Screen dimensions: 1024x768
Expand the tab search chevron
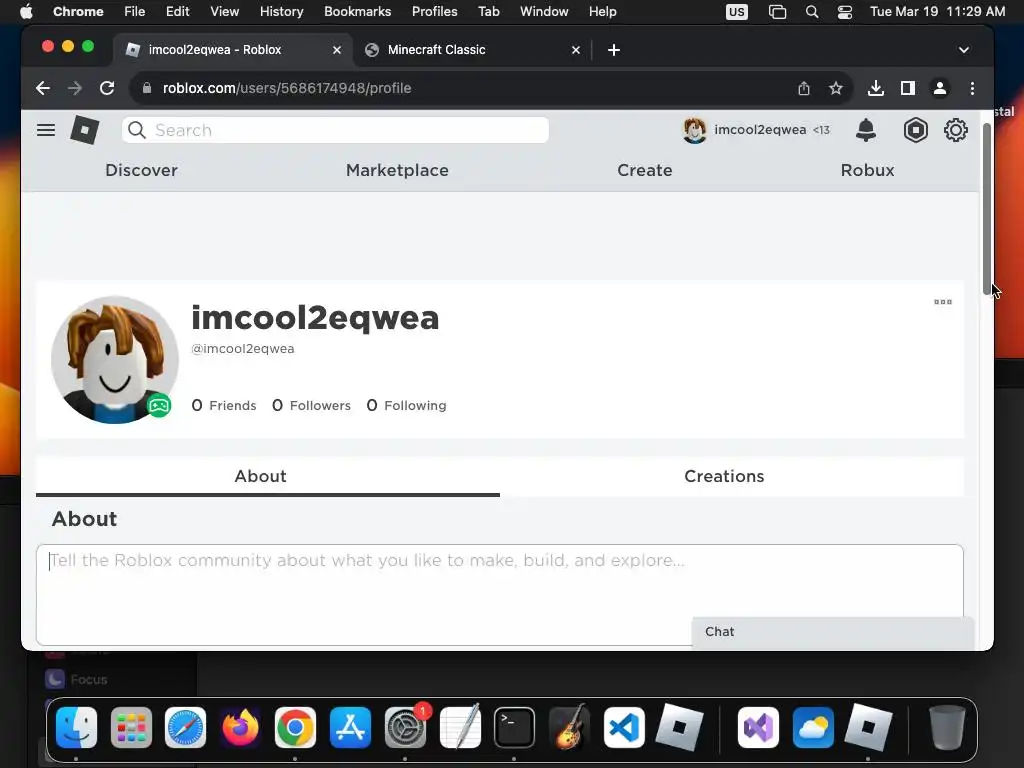[963, 50]
